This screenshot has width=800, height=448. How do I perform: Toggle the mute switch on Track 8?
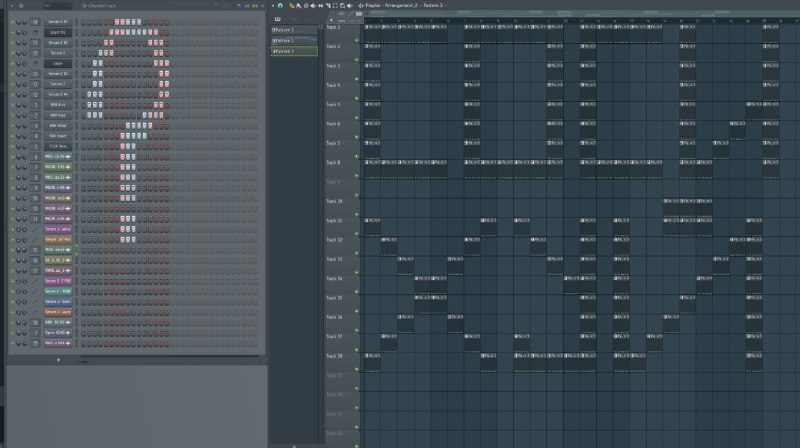tap(357, 176)
